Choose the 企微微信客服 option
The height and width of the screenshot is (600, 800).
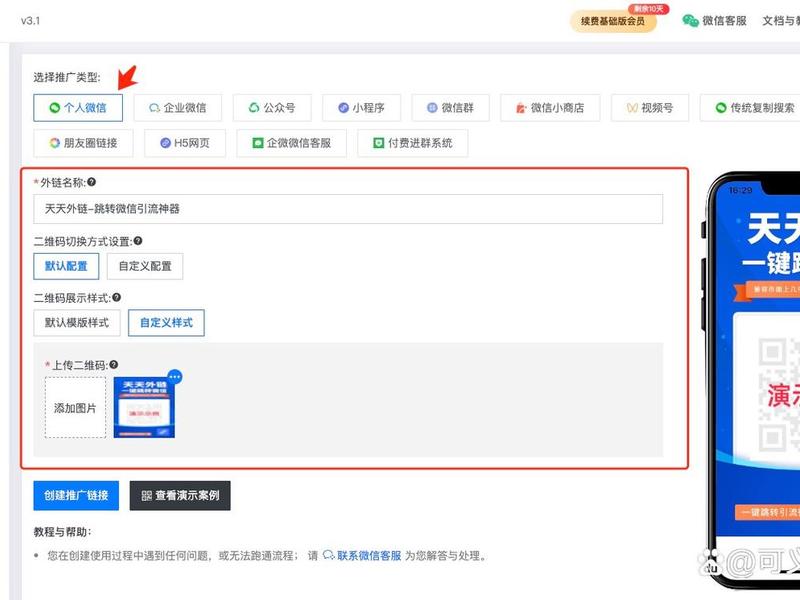pyautogui.click(x=291, y=143)
